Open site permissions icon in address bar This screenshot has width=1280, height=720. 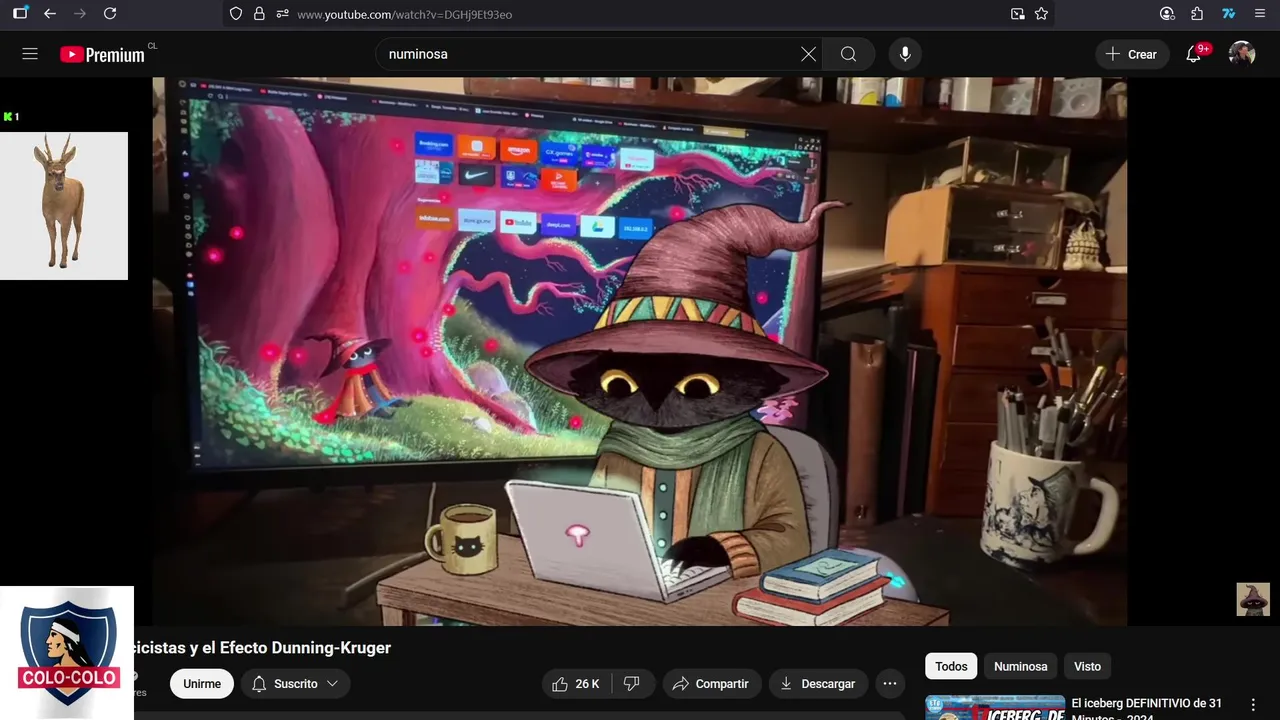point(282,14)
